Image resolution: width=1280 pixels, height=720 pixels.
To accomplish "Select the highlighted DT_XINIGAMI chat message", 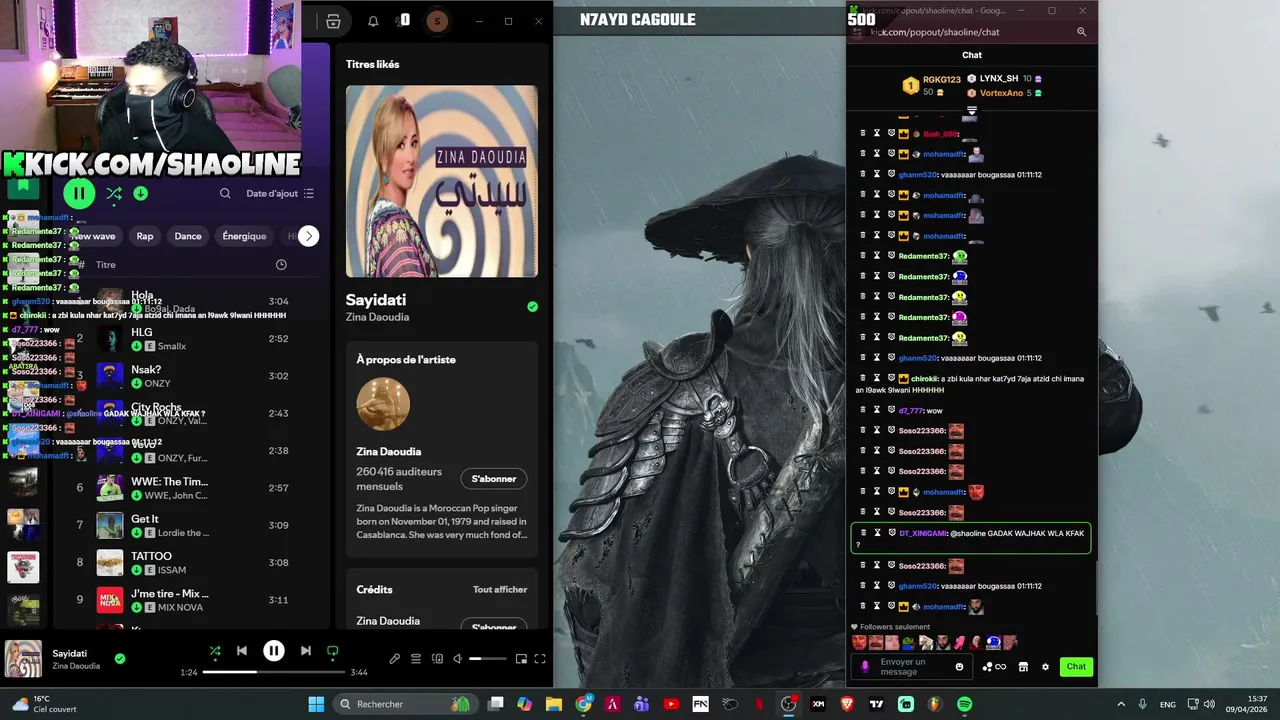I will click(970, 538).
